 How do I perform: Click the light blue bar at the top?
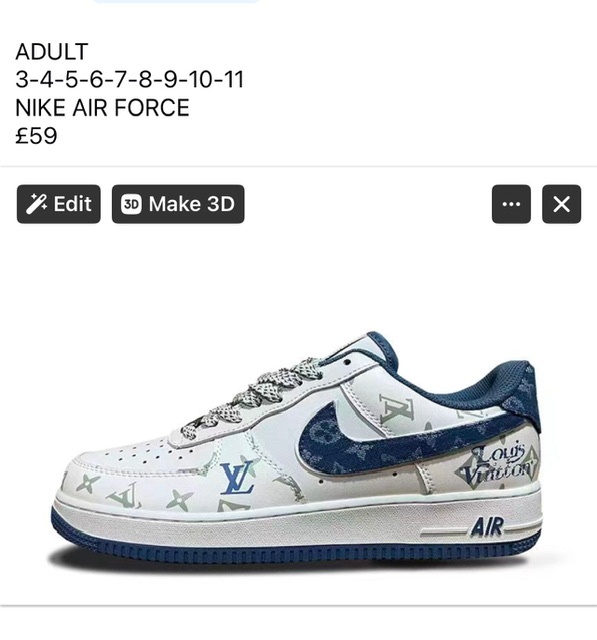click(x=175, y=1)
